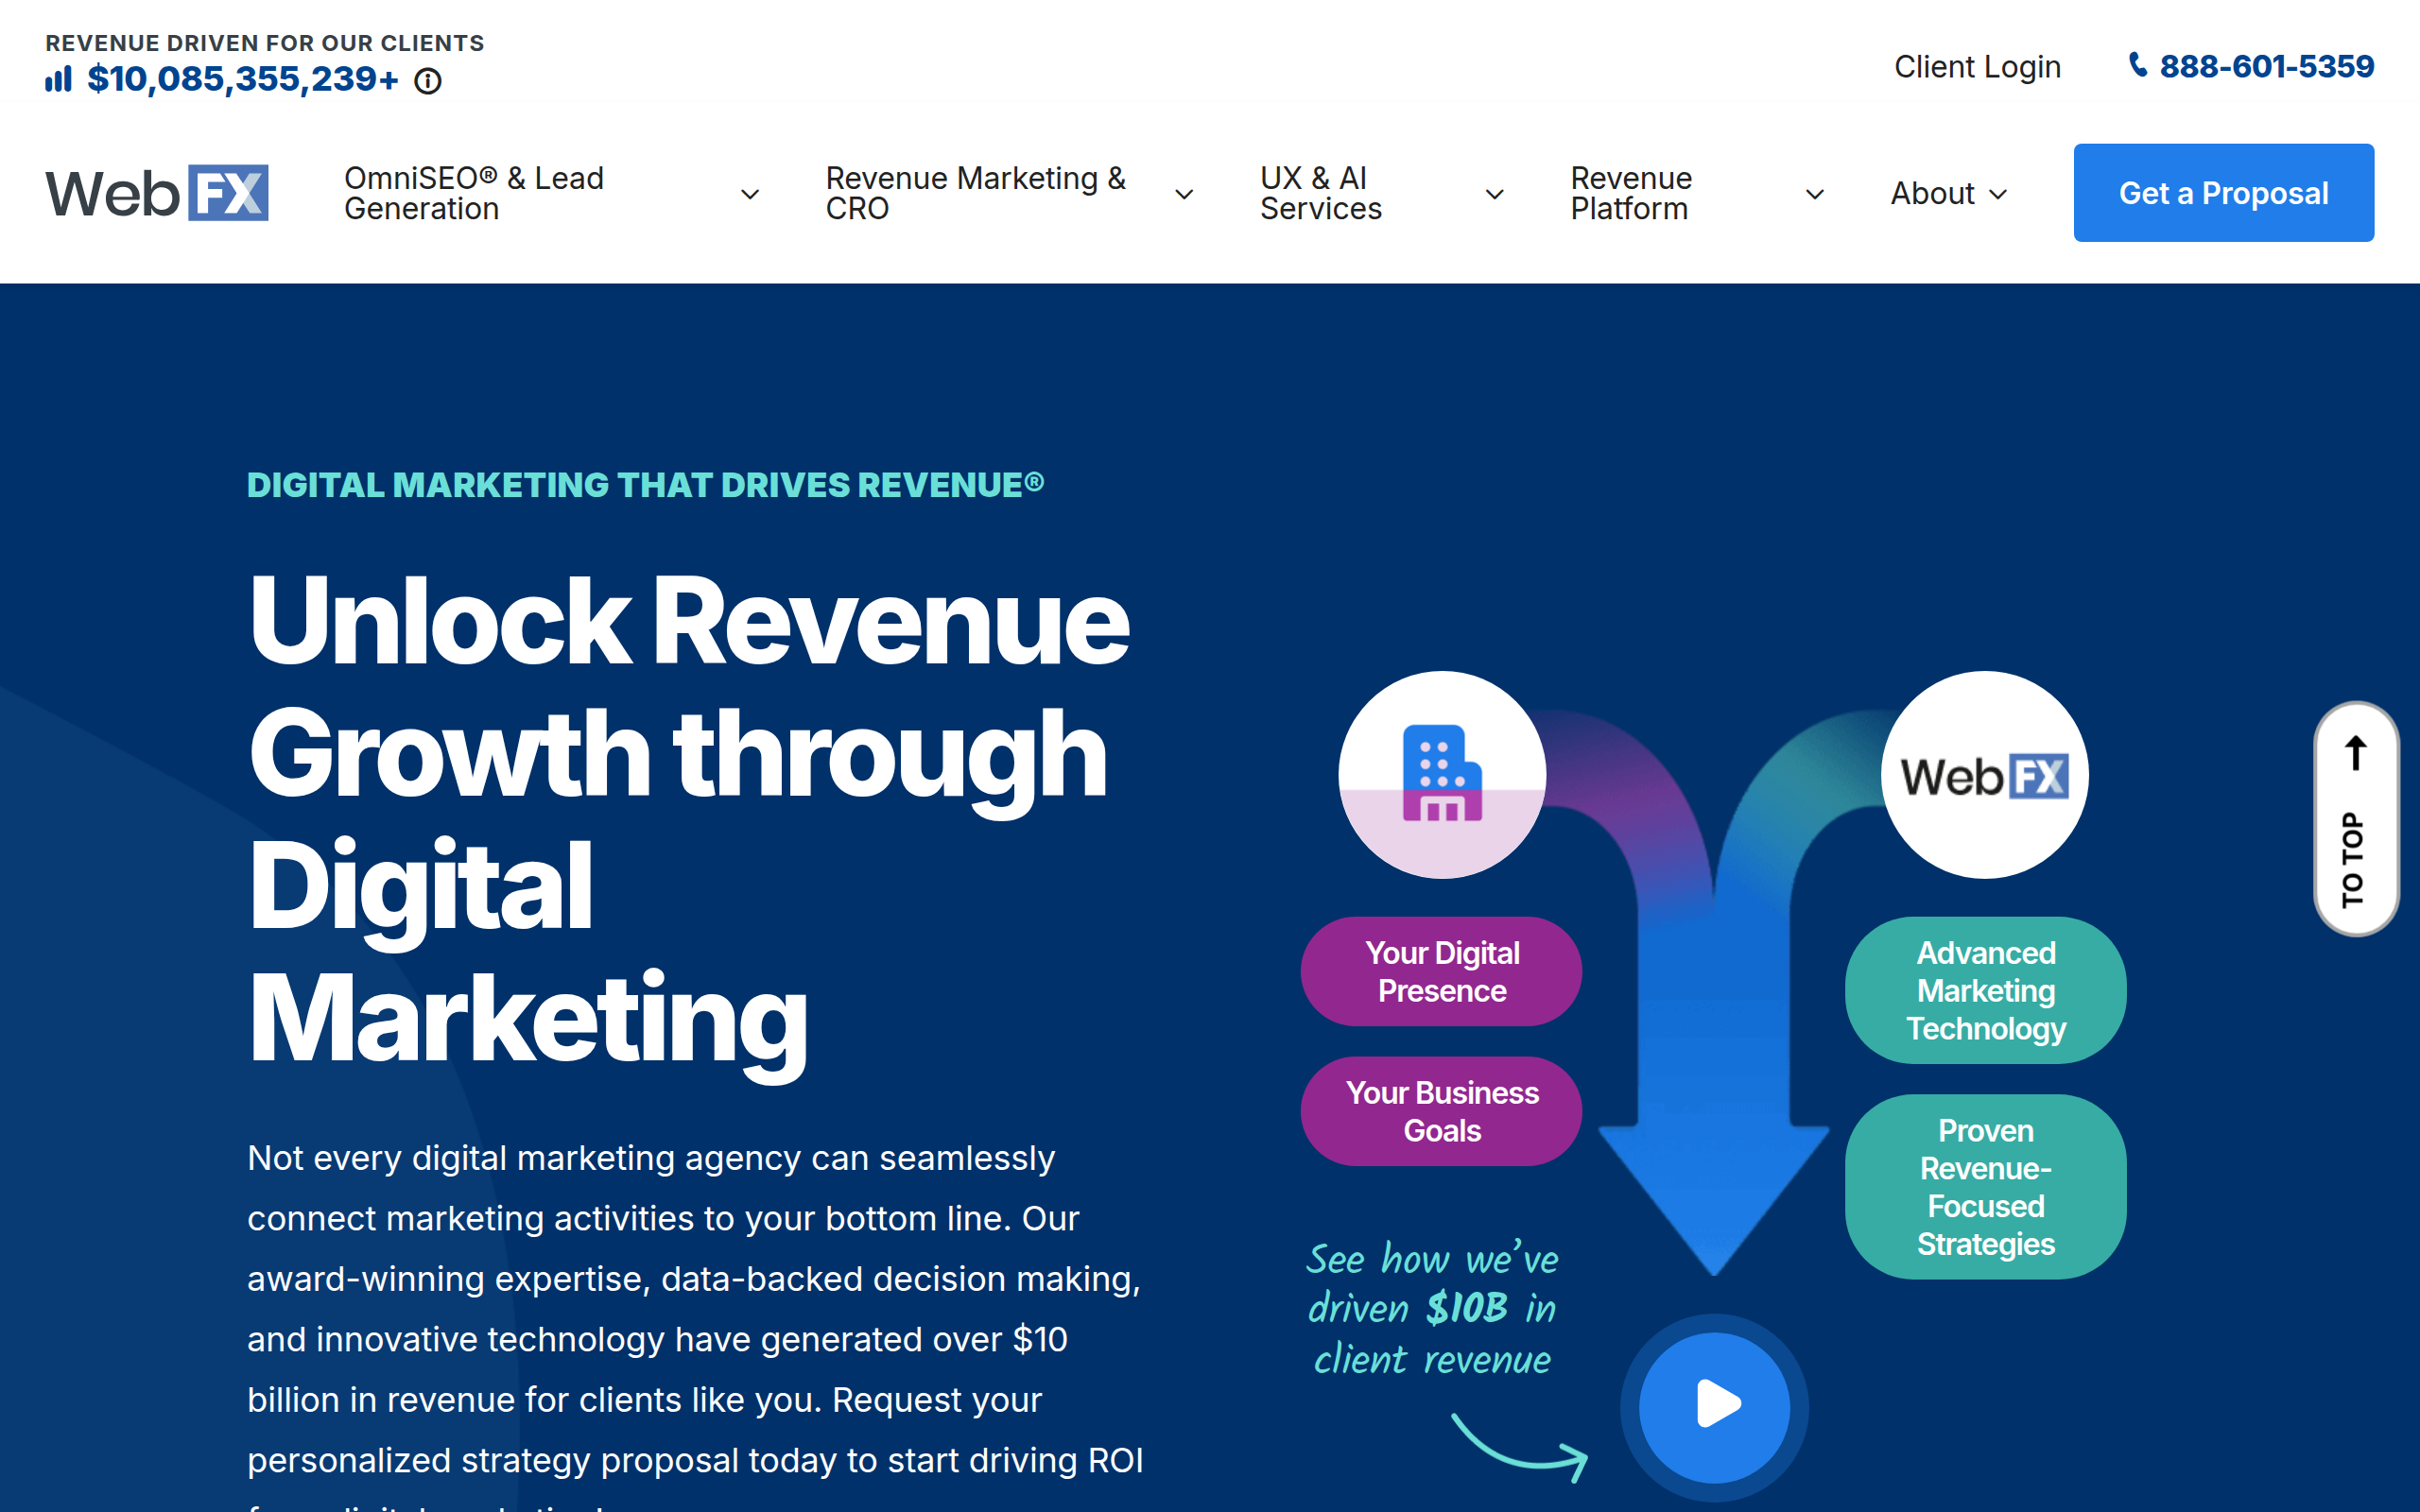Click the building icon circle
2420x1512 pixels.
(1442, 774)
